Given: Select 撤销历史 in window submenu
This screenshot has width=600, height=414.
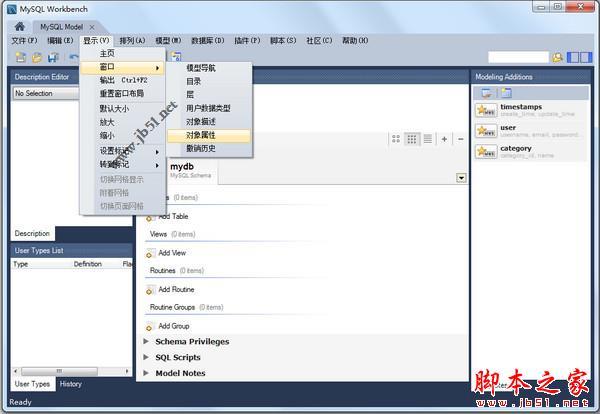Looking at the screenshot, I should click(x=209, y=148).
